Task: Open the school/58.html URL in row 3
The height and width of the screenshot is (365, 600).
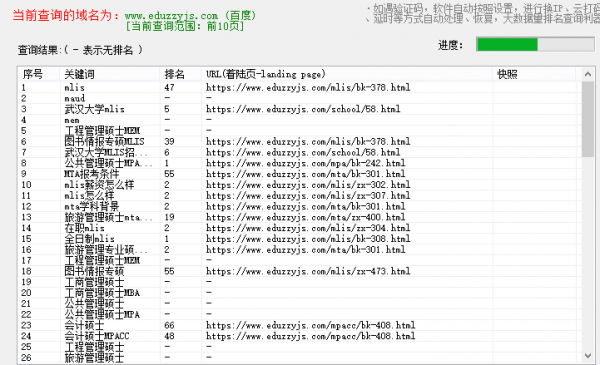Action: [x=303, y=109]
